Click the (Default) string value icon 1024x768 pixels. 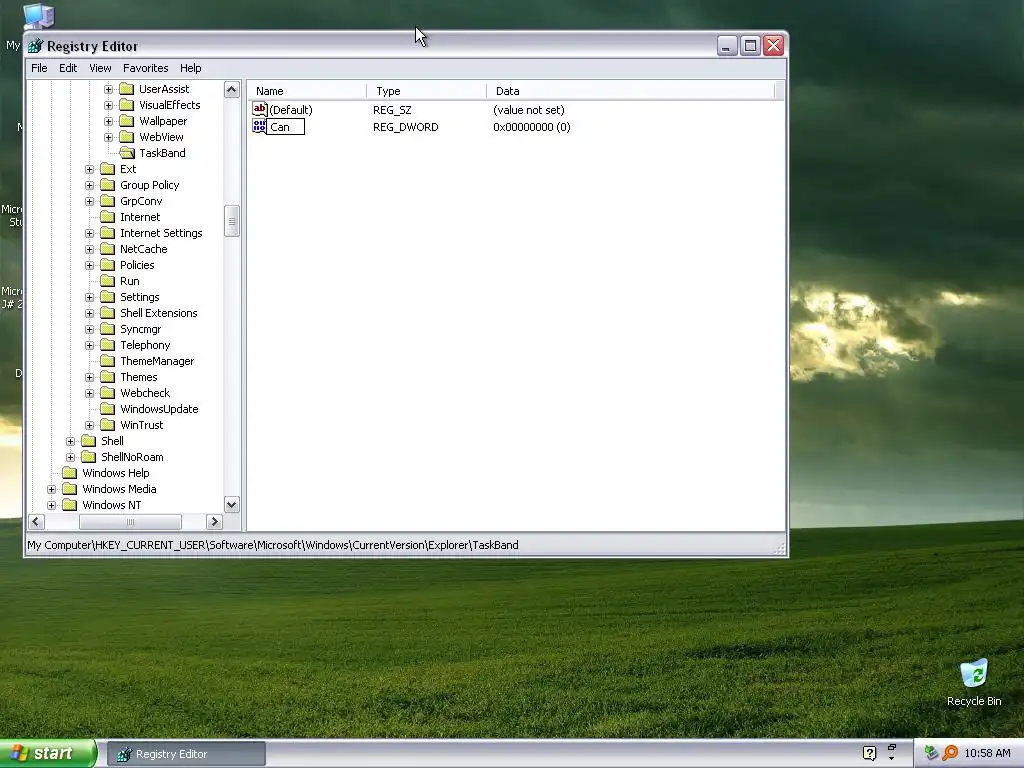259,109
